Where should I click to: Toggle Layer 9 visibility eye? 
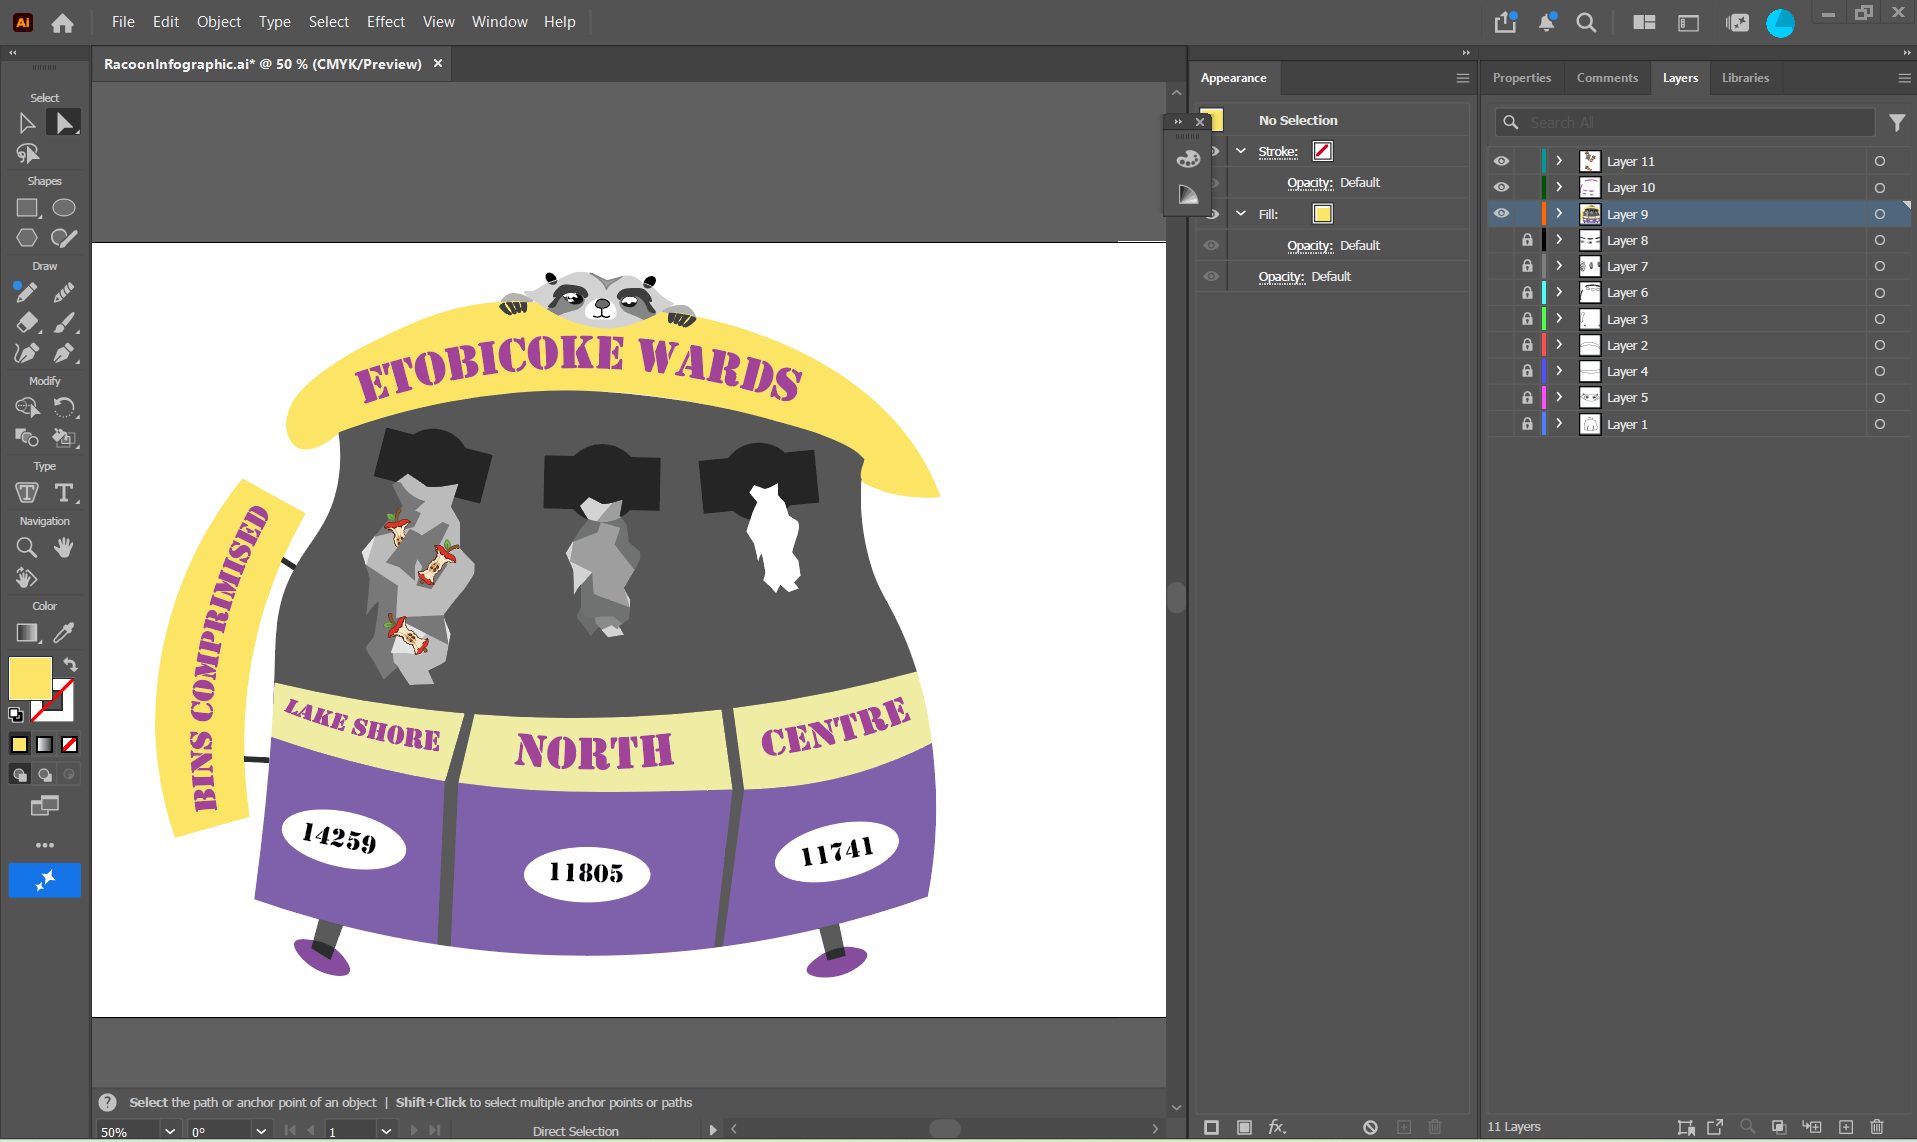tap(1501, 213)
